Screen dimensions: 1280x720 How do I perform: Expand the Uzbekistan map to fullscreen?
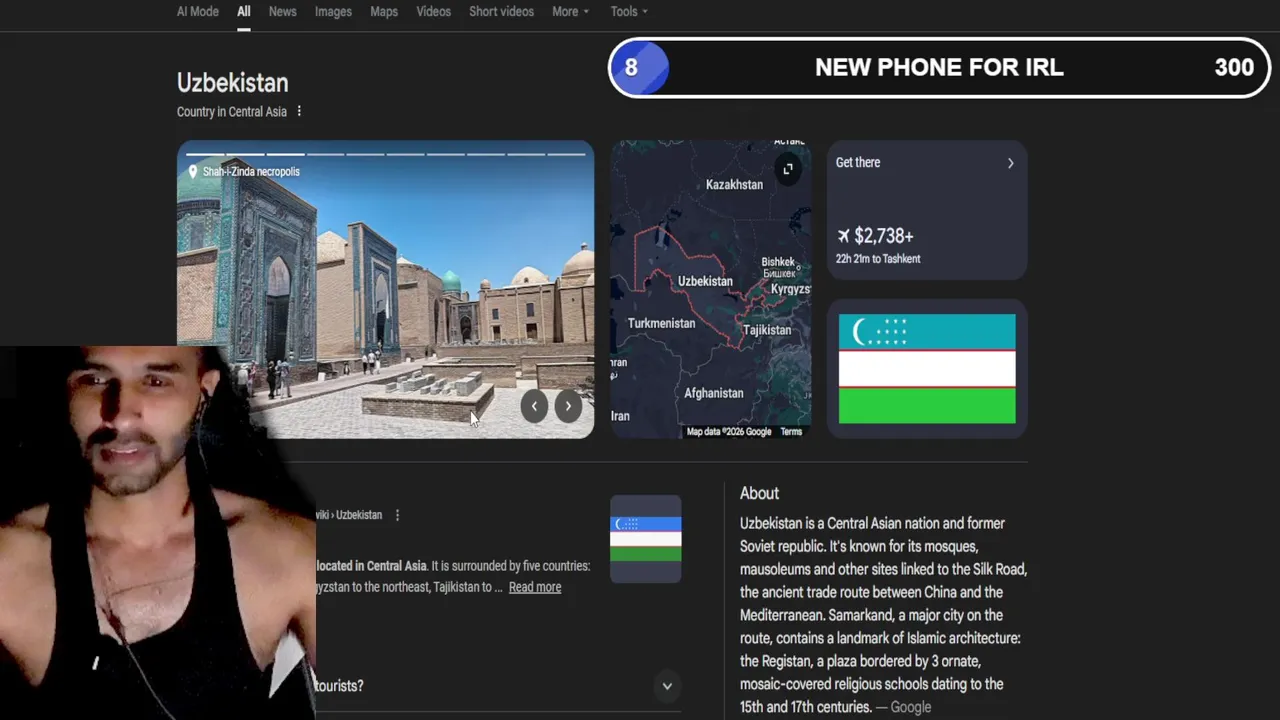[x=788, y=169]
